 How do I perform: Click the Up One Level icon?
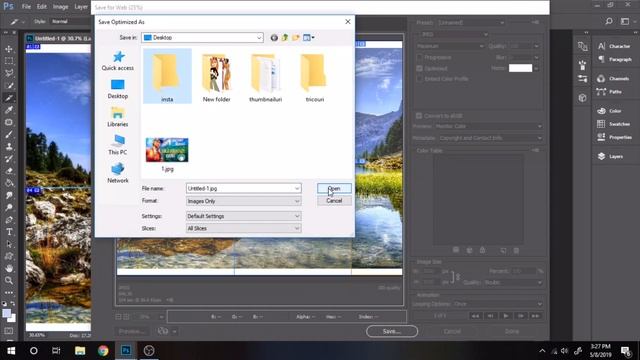click(x=285, y=38)
